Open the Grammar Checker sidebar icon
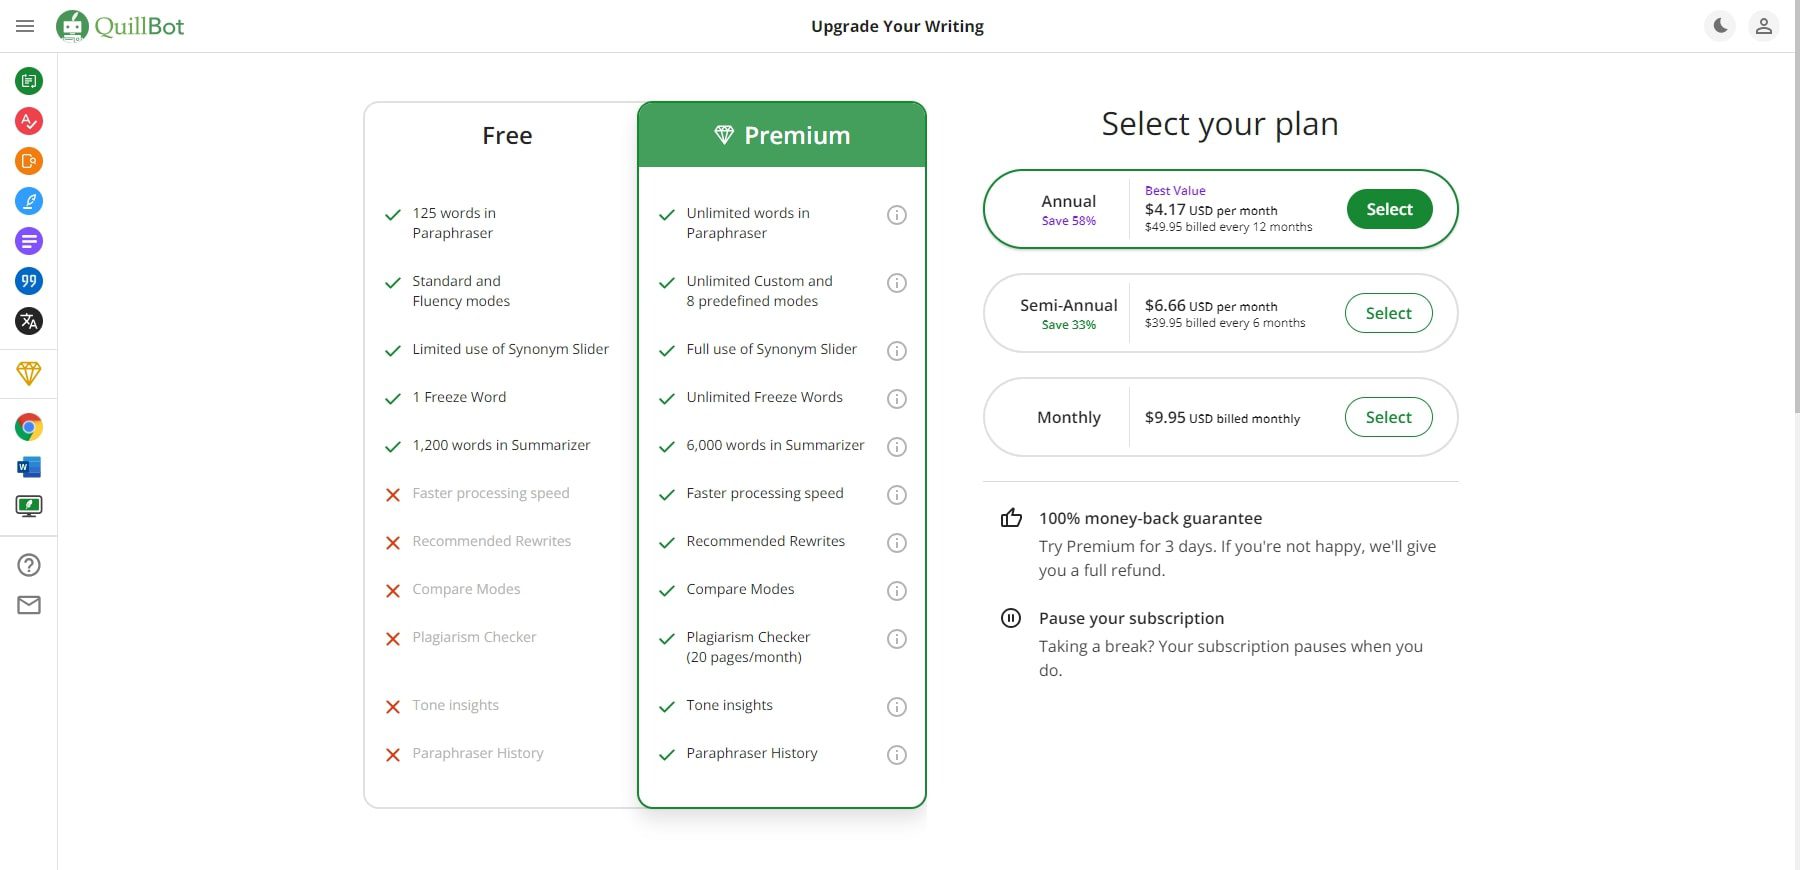The height and width of the screenshot is (870, 1800). pos(29,121)
